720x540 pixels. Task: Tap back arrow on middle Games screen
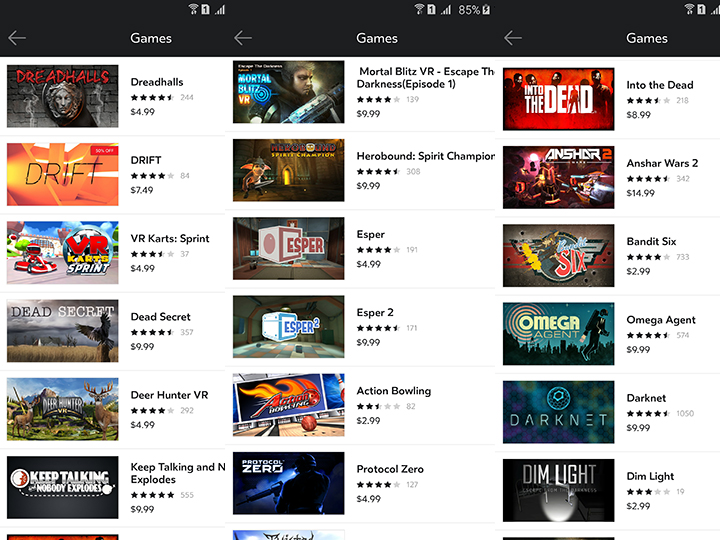coord(243,38)
